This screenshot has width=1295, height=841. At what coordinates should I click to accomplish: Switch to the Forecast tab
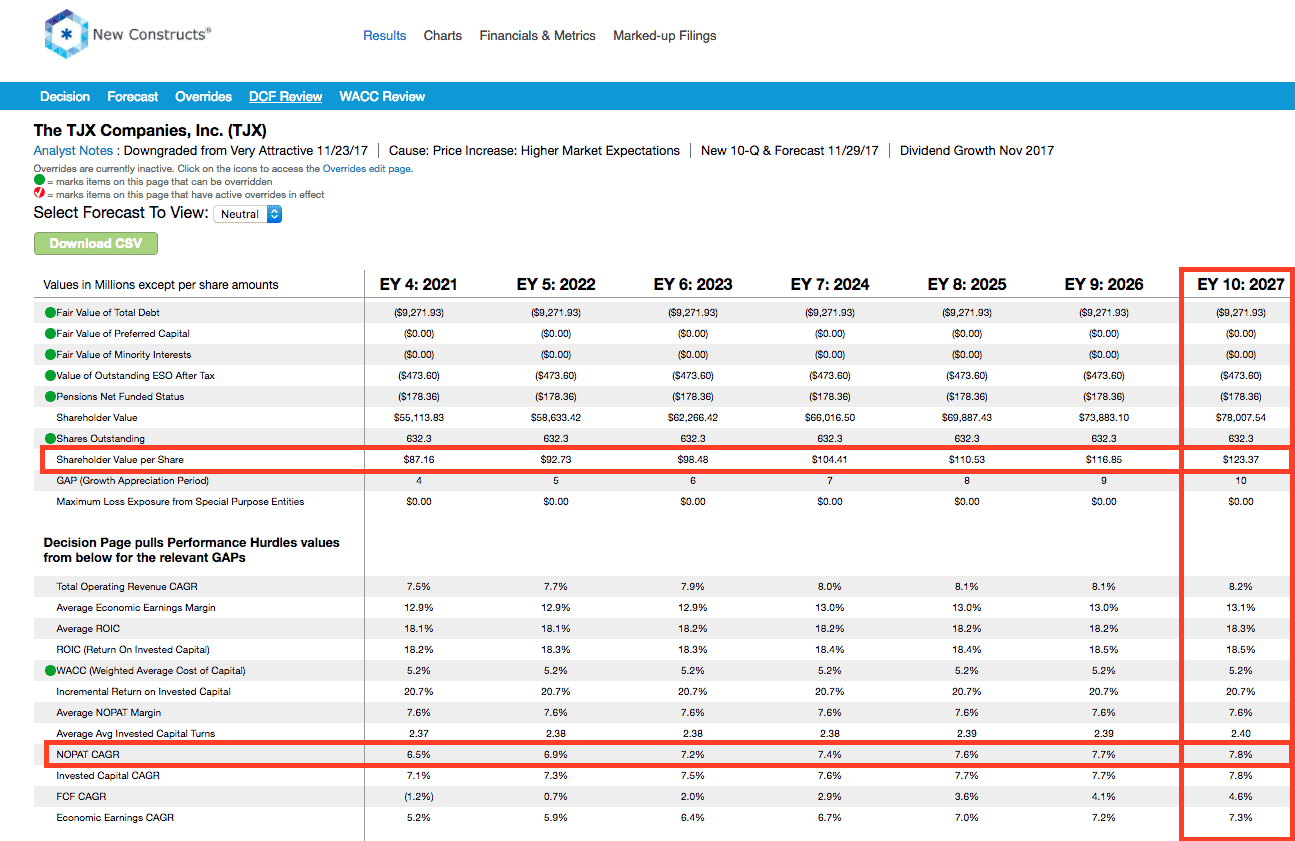[133, 97]
